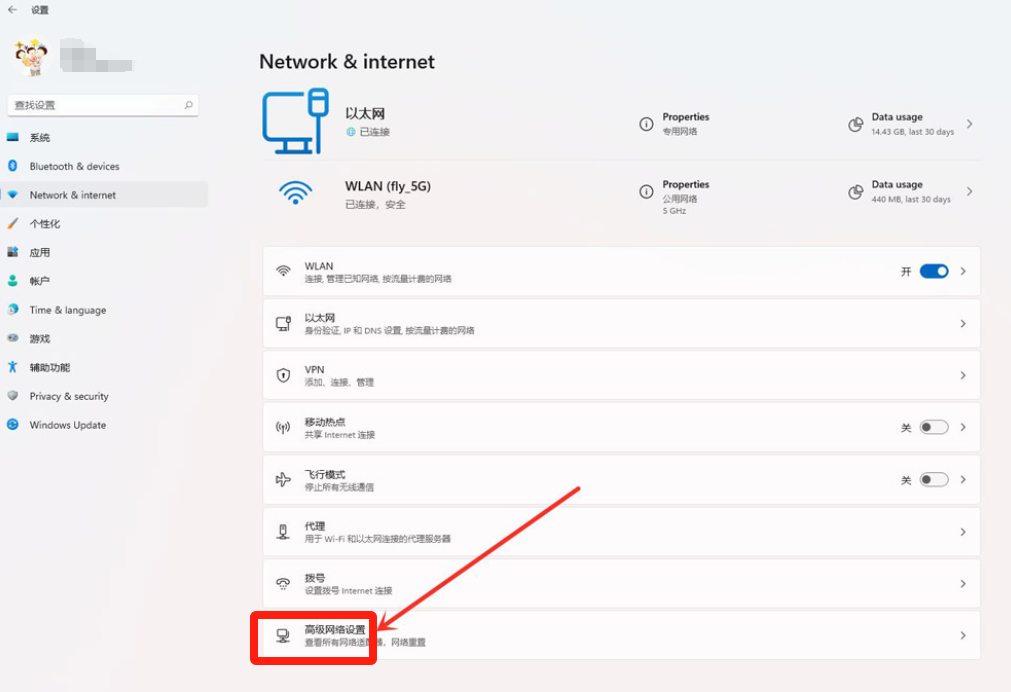The width and height of the screenshot is (1011, 692).
Task: Open the 代理 proxy settings row
Action: 622,531
